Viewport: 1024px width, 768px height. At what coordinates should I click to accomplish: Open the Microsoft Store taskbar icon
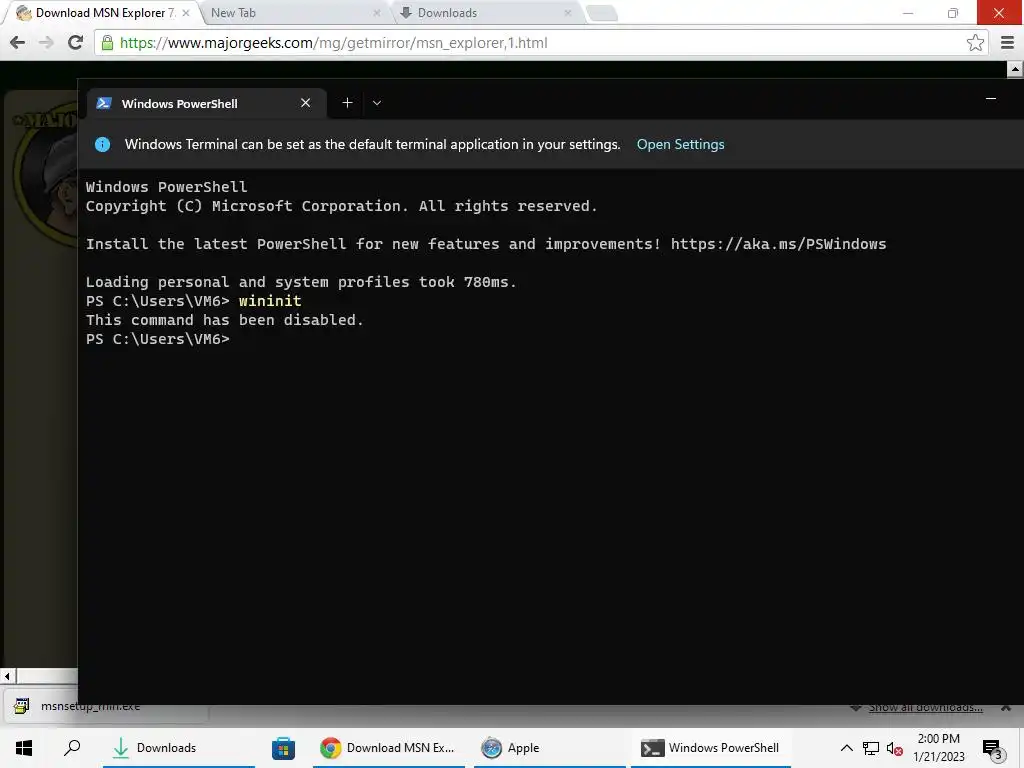[x=283, y=748]
